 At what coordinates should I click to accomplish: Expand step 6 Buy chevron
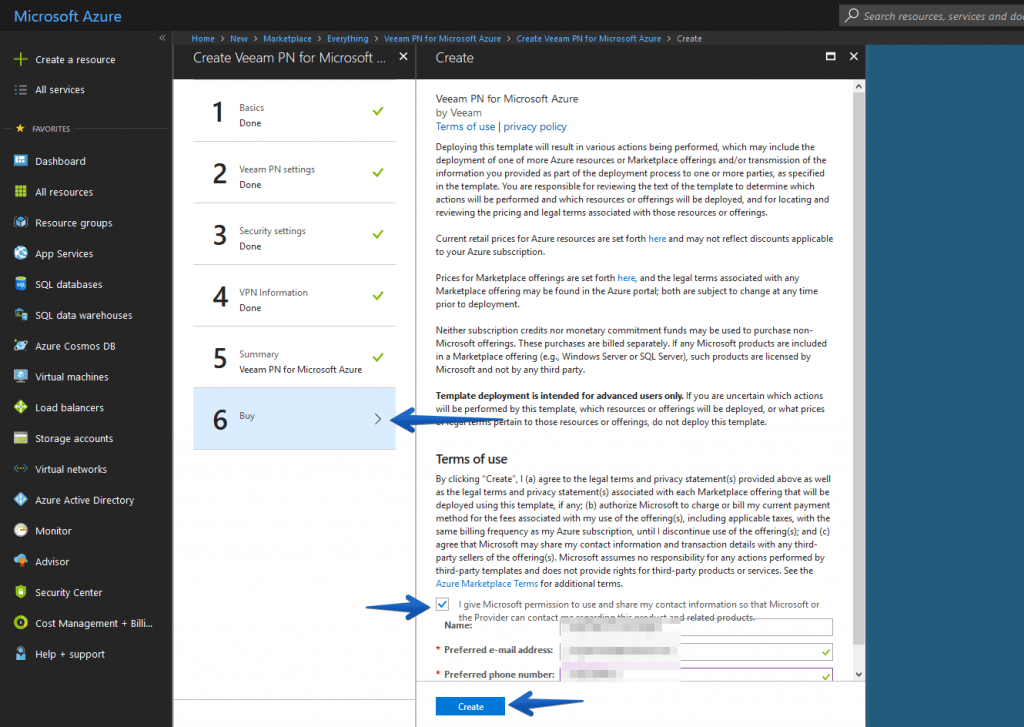[377, 419]
